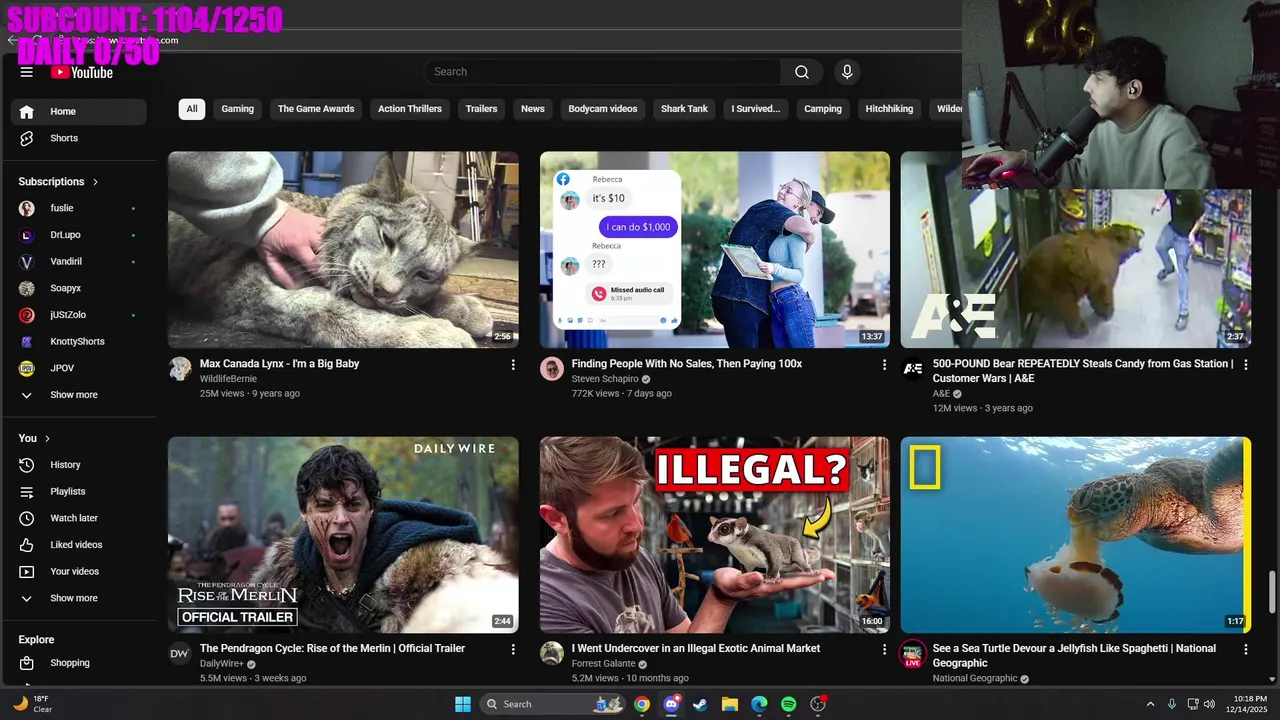Open File Explorer from the taskbar
This screenshot has width=1280, height=720.
(x=730, y=704)
